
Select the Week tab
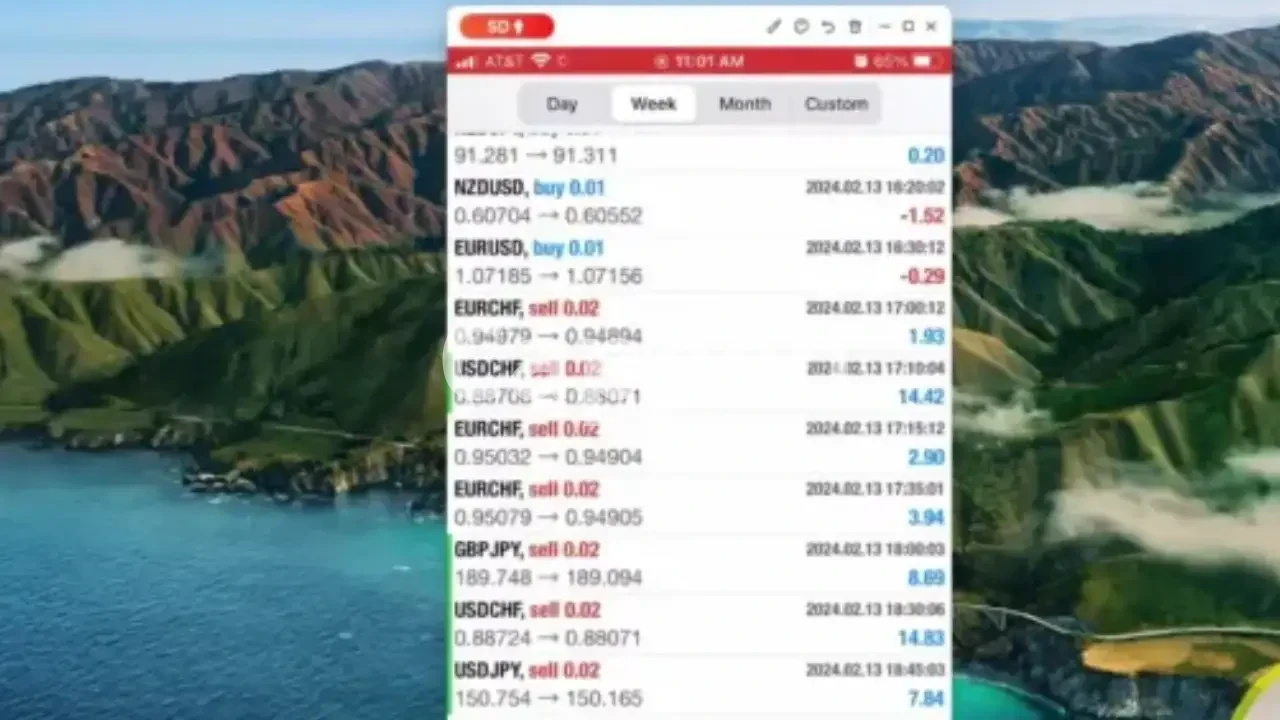pos(653,104)
